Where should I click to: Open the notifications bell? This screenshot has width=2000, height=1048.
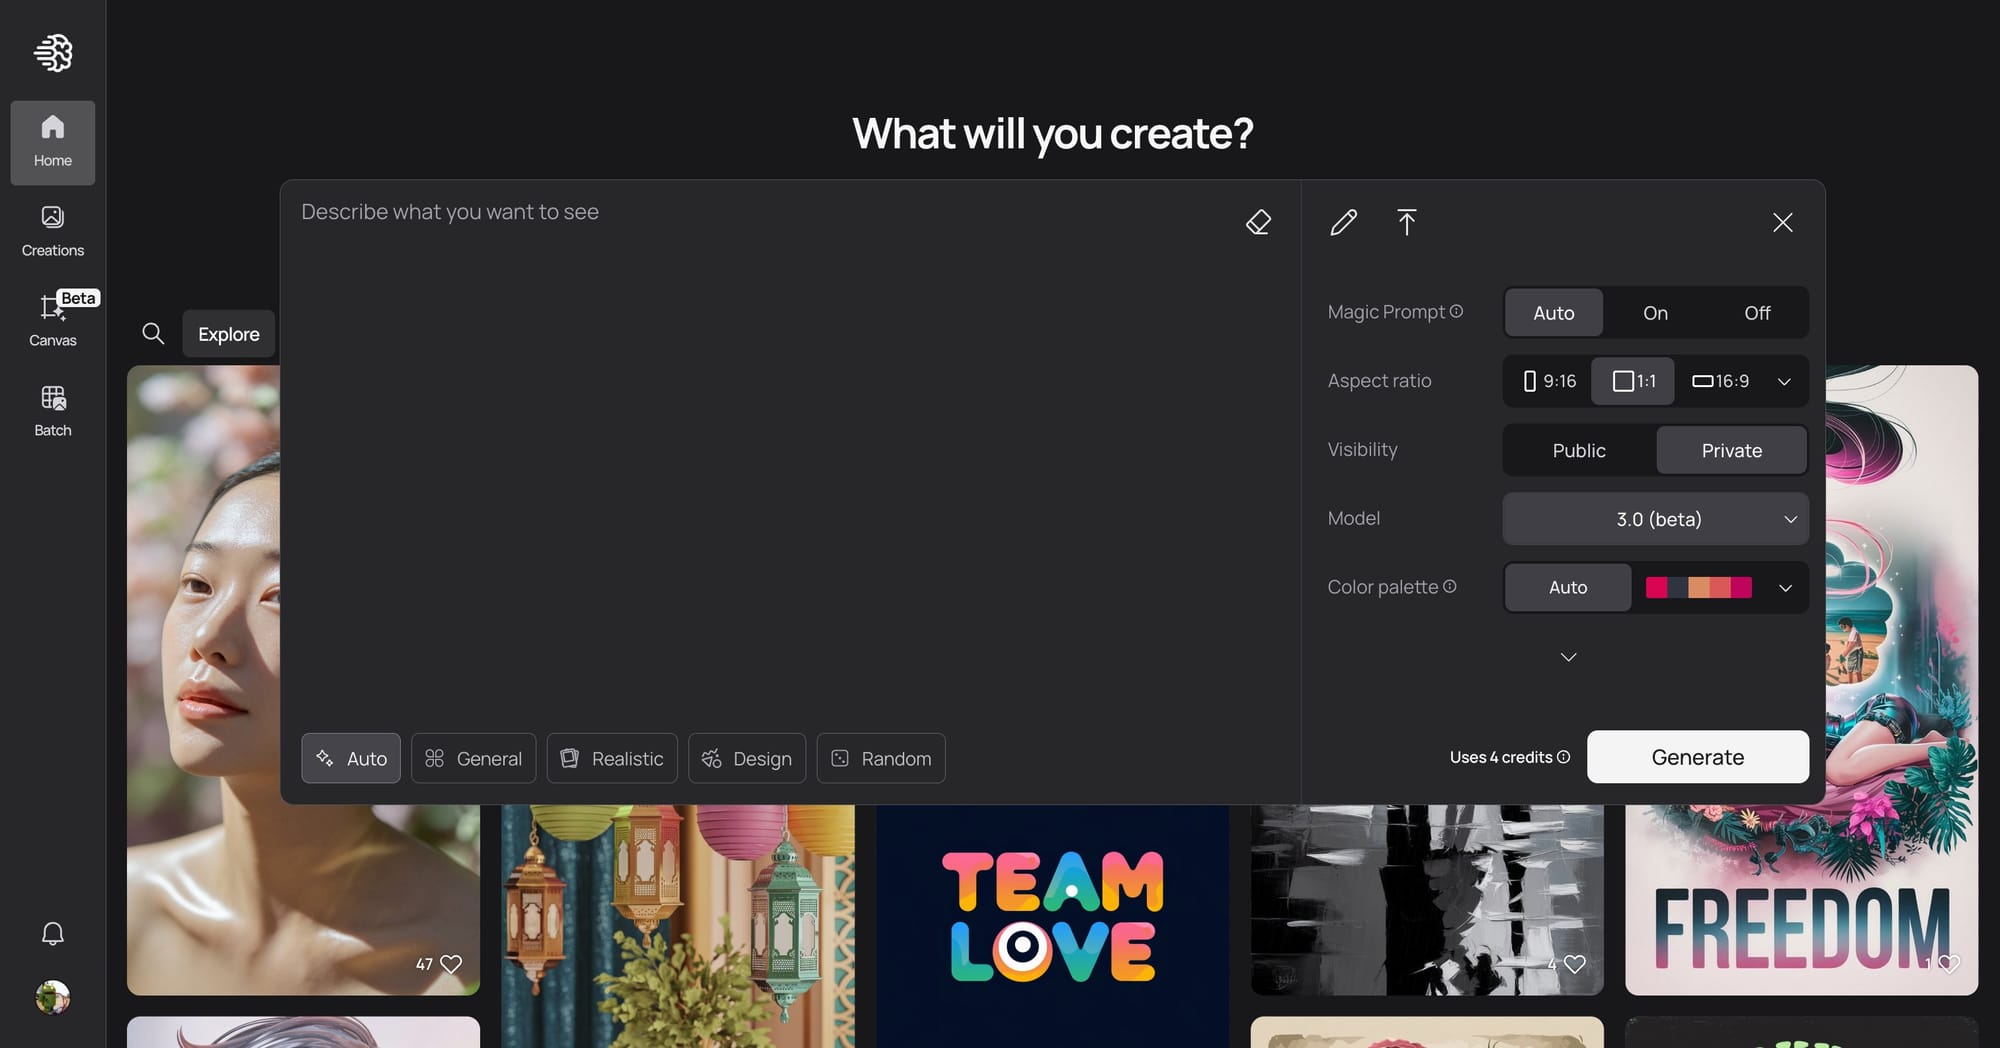coord(53,934)
